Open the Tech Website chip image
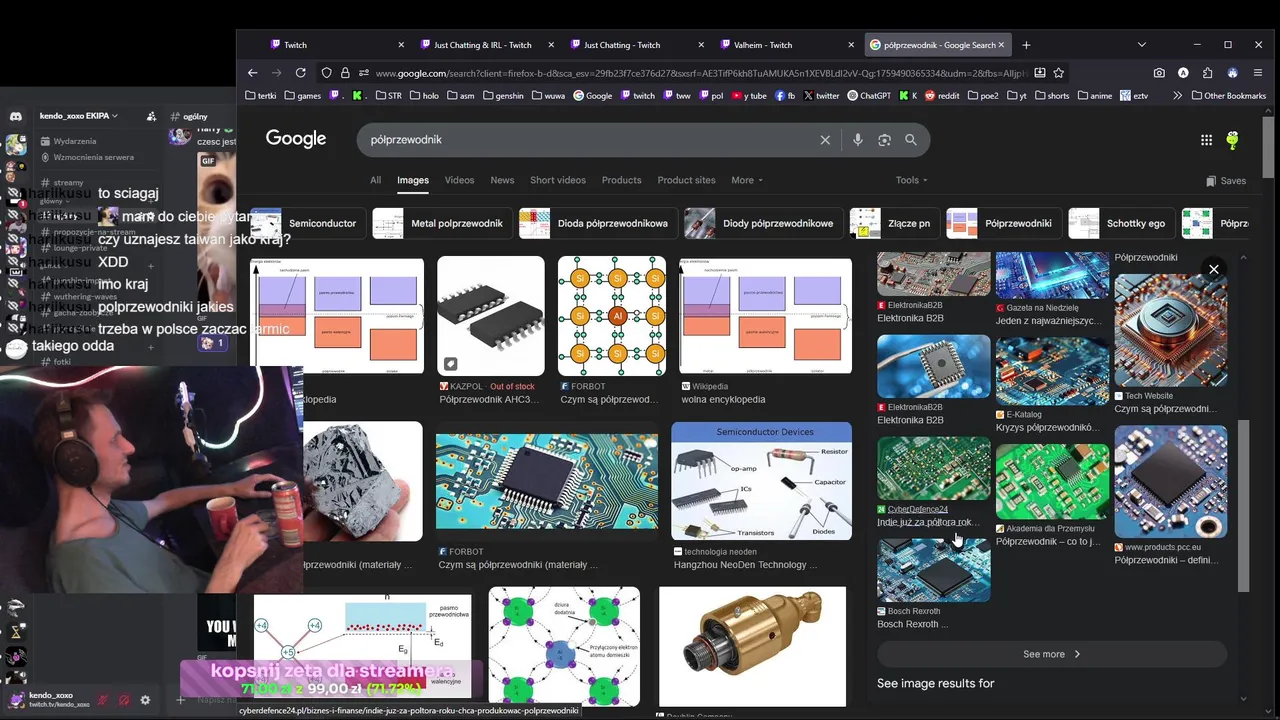 1170,330
